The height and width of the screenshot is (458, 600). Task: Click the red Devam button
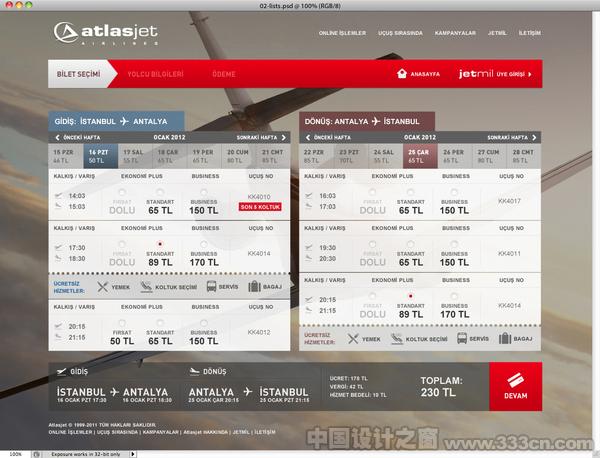click(515, 386)
